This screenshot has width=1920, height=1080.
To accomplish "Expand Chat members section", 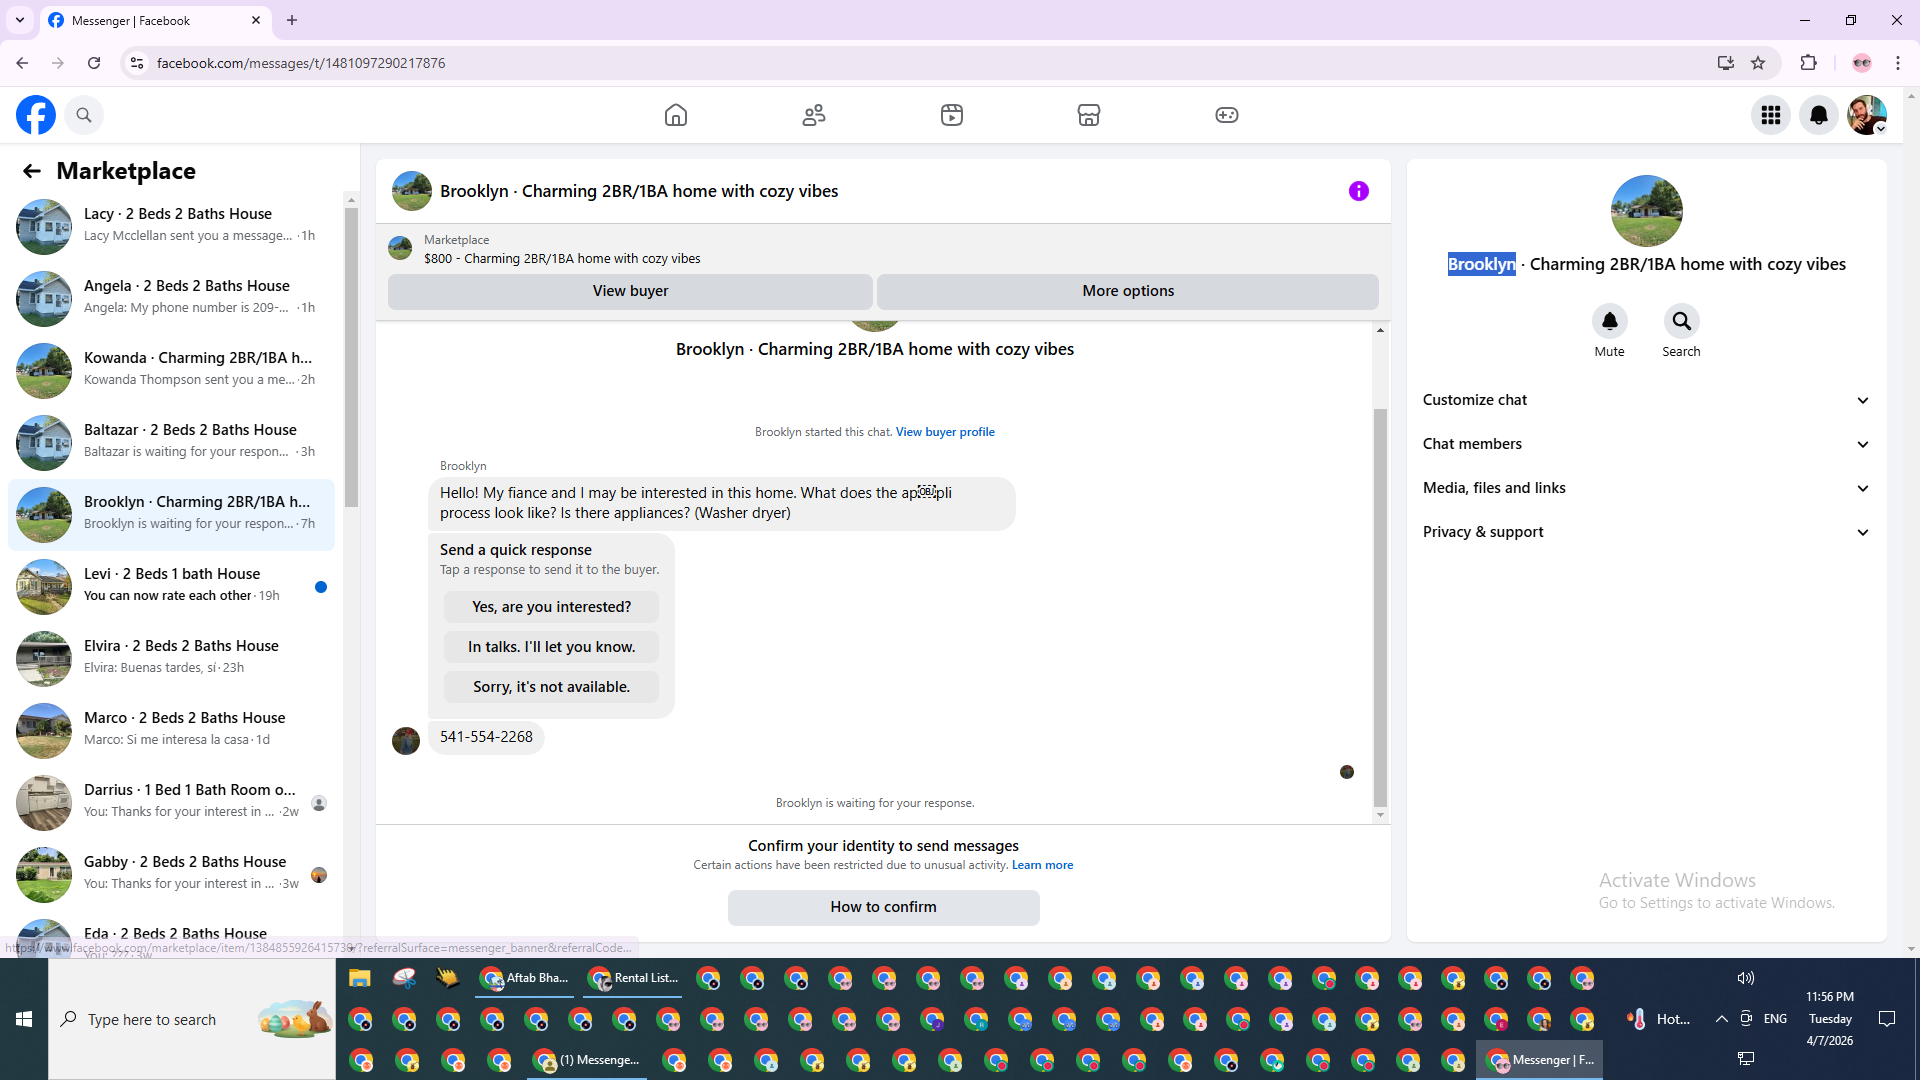I will click(1646, 444).
